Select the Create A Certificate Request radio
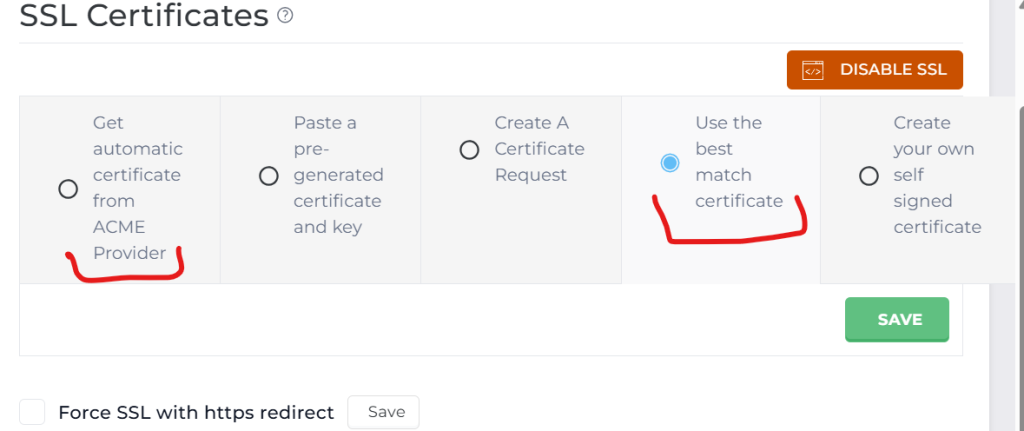 (469, 150)
